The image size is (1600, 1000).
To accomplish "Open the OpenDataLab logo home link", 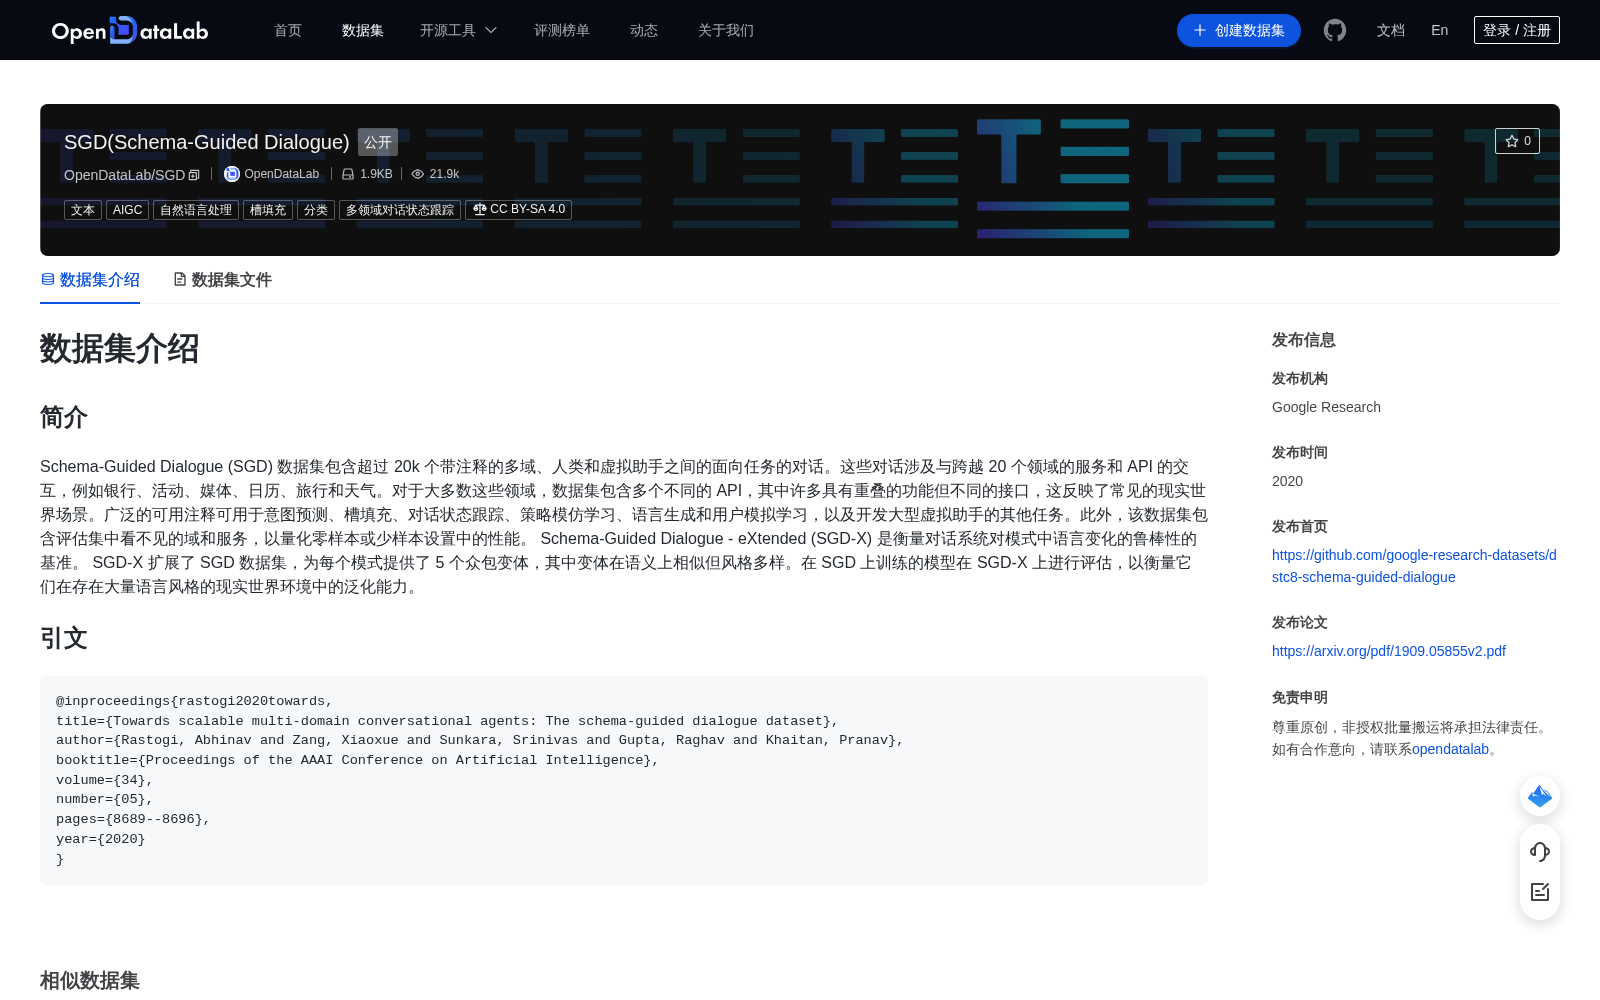I will click(x=130, y=30).
